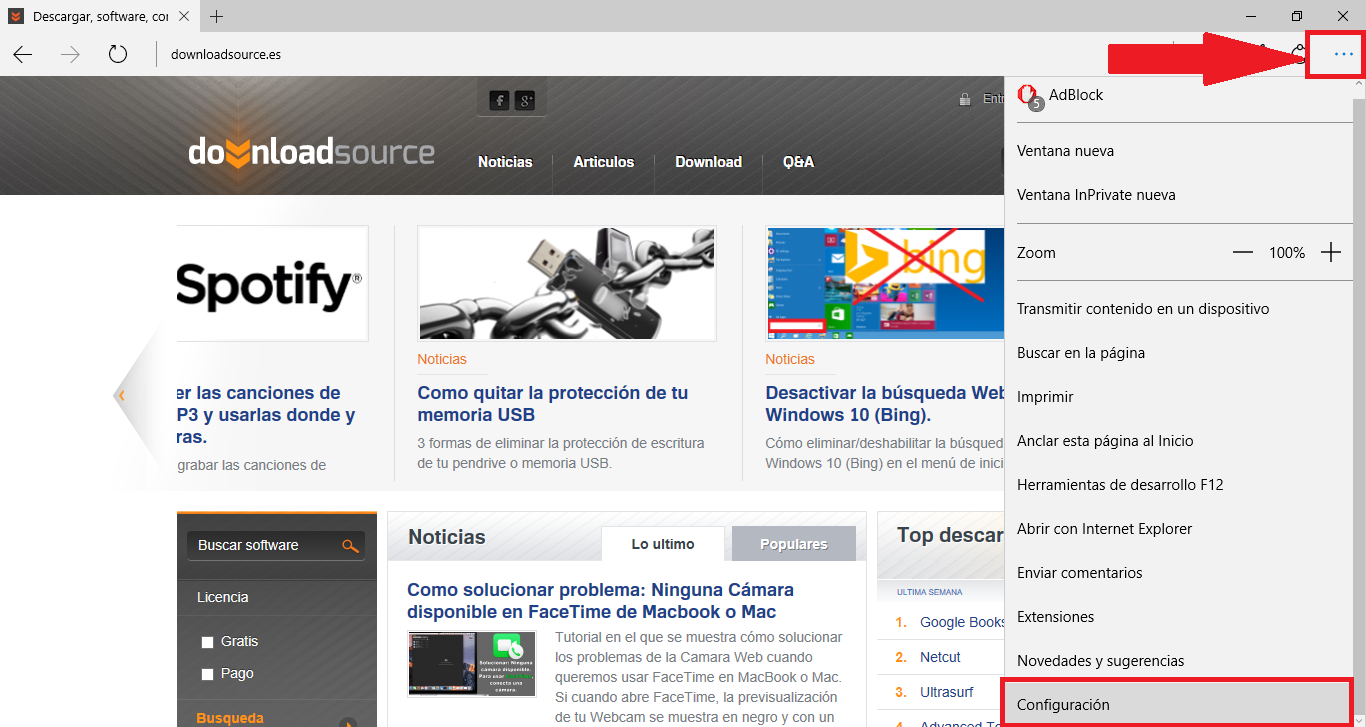
Task: Increase zoom with the plus button
Action: pos(1331,253)
